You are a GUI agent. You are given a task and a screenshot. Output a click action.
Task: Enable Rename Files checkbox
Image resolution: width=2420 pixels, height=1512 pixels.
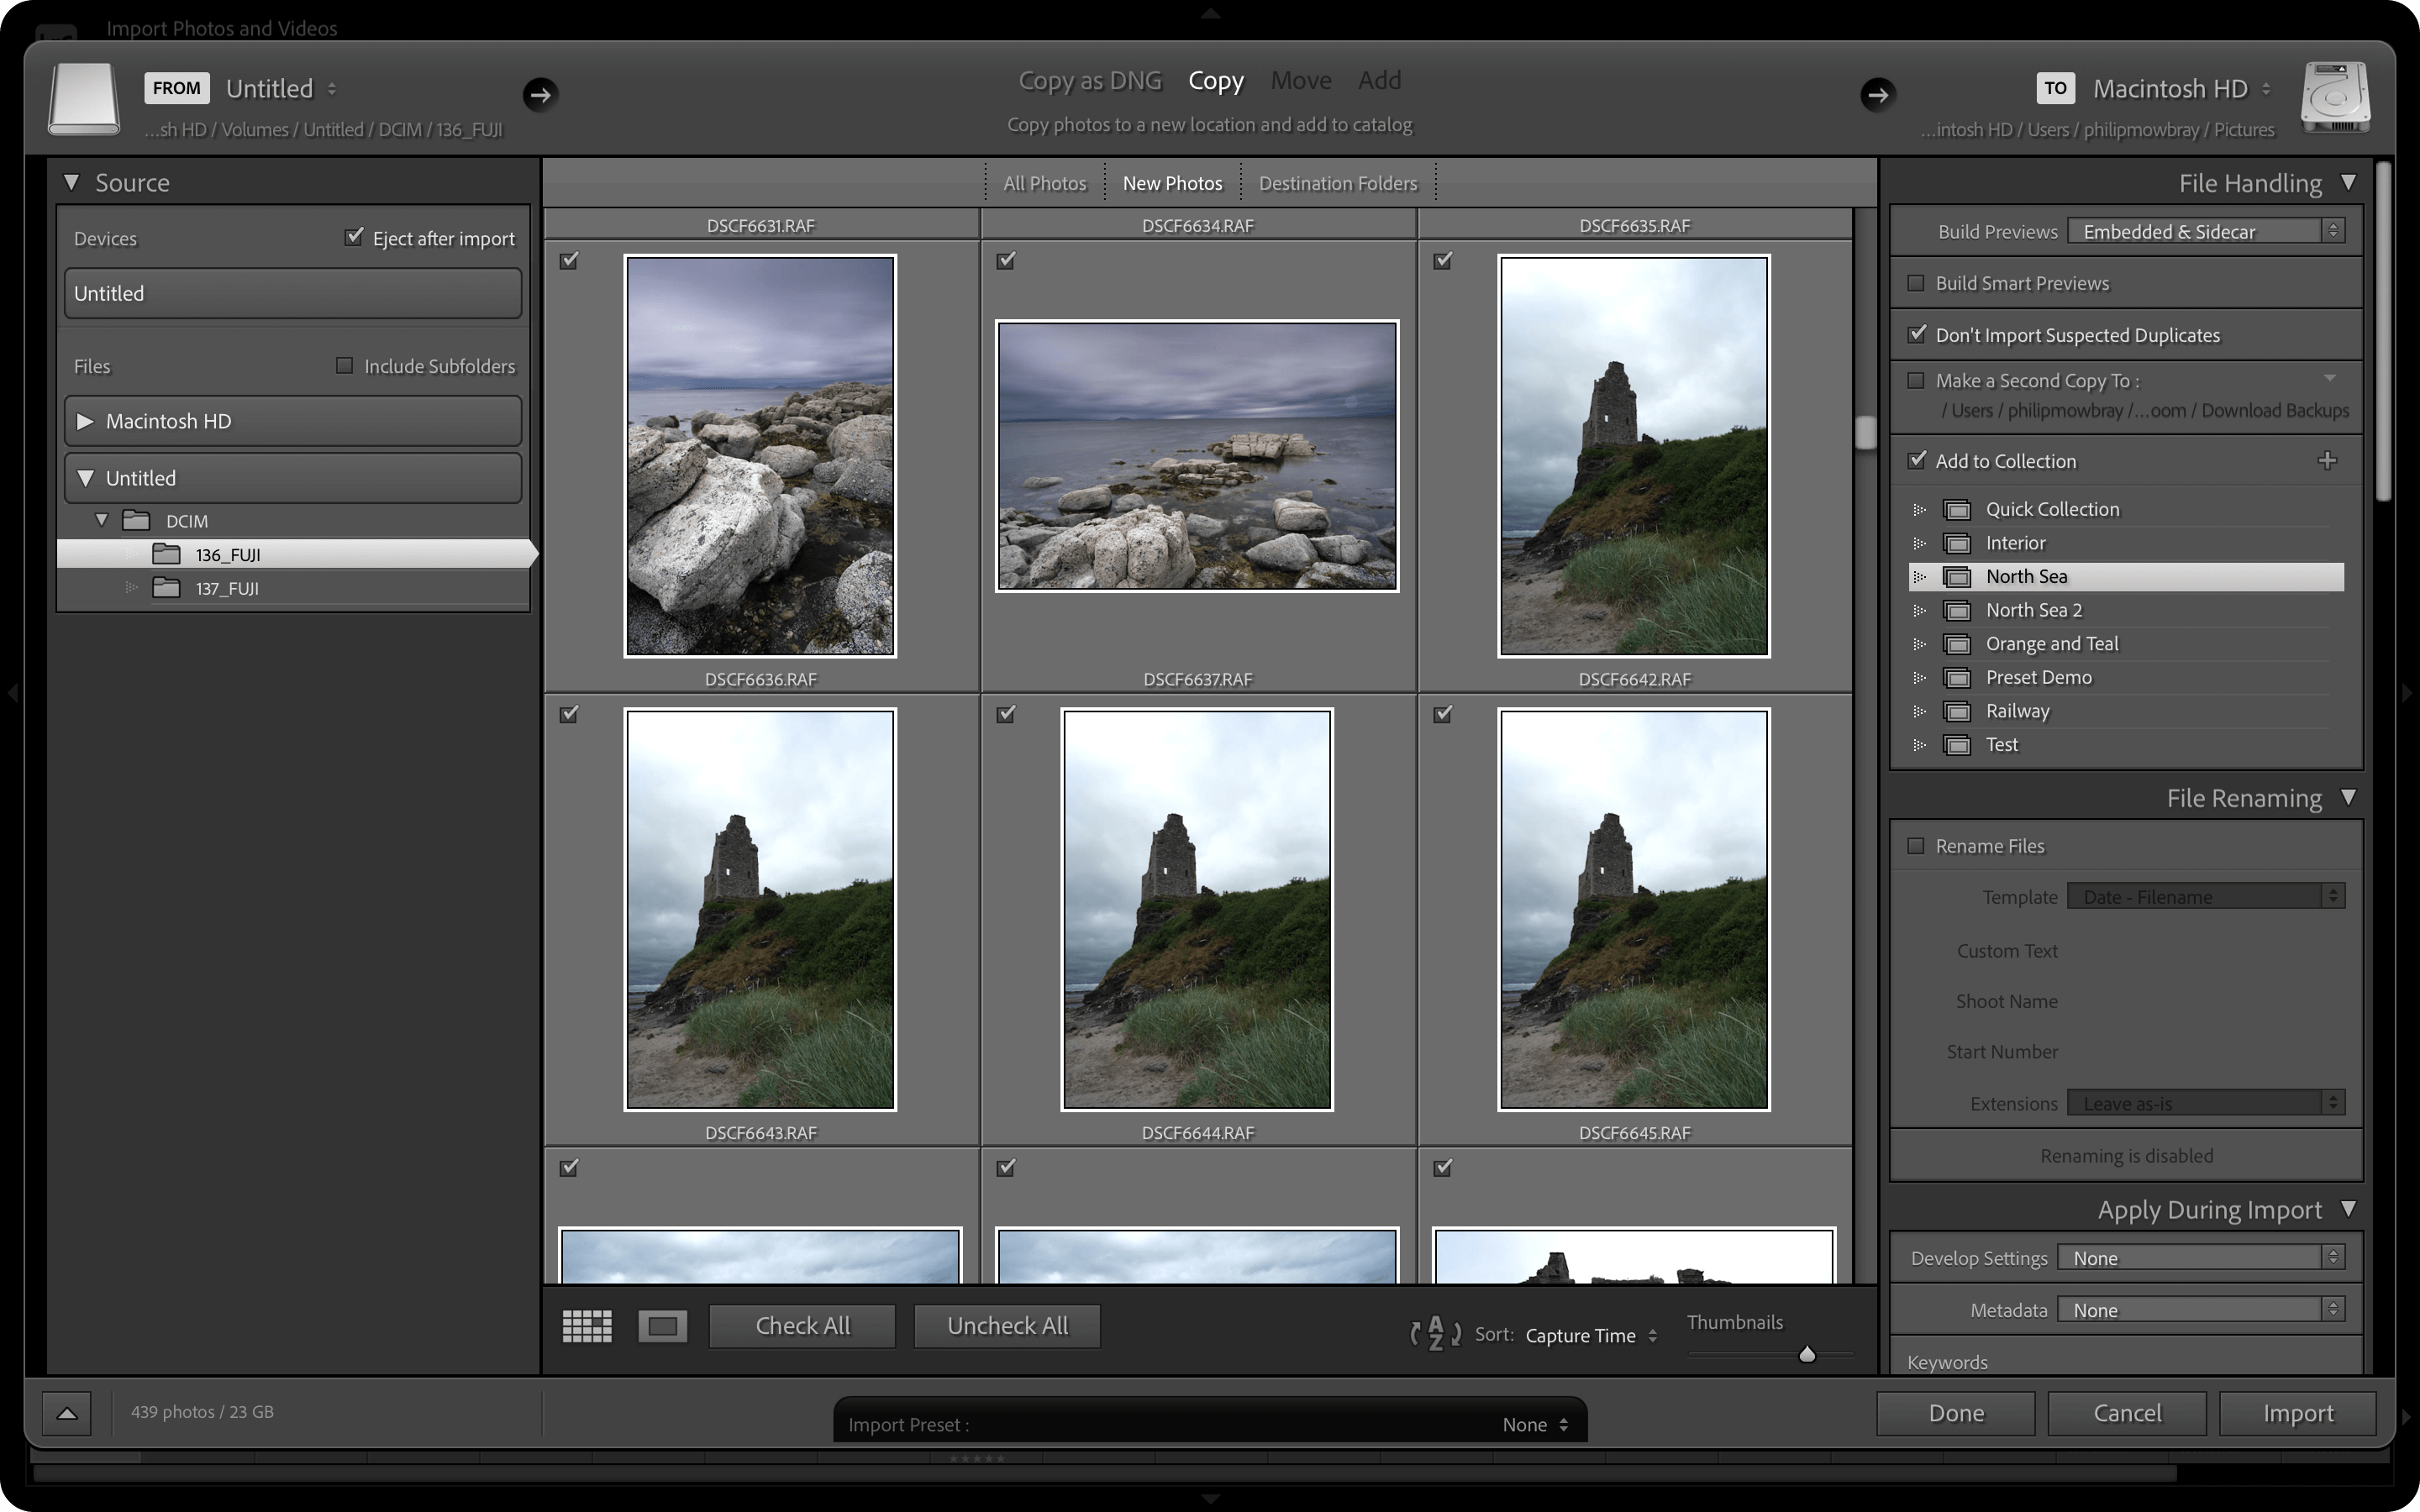[1916, 846]
